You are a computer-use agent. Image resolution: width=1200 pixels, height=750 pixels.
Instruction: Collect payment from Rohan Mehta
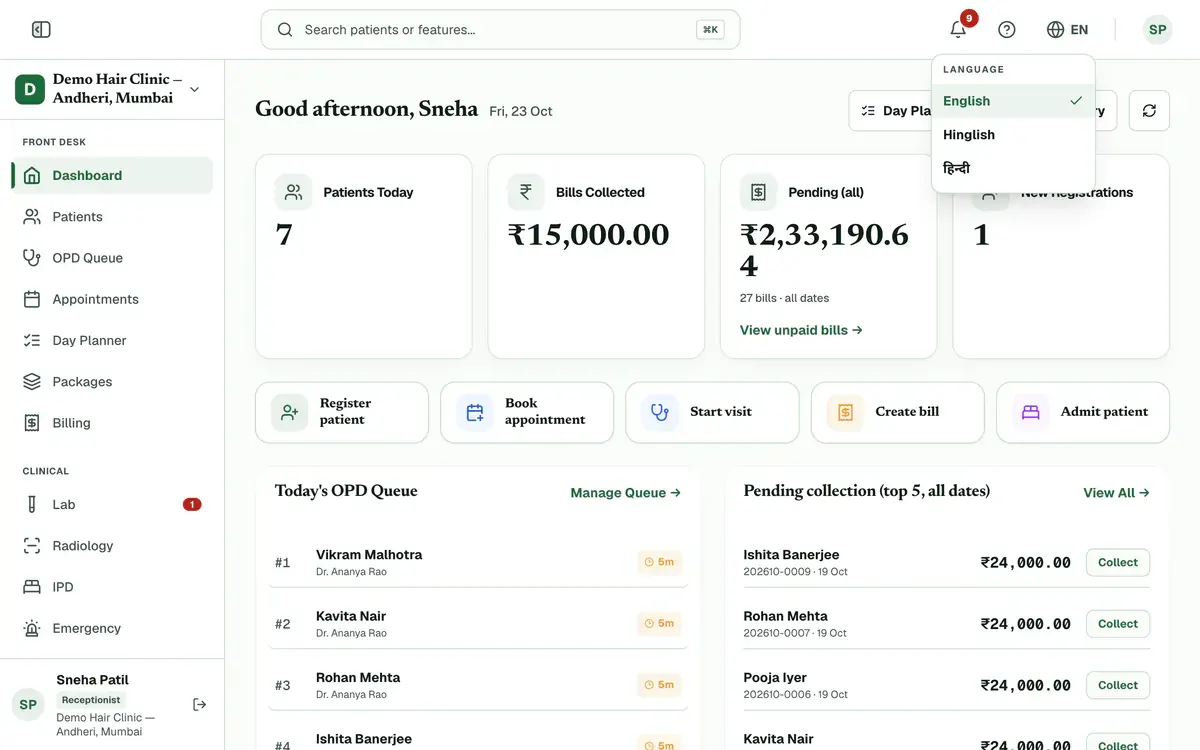[x=1118, y=624]
